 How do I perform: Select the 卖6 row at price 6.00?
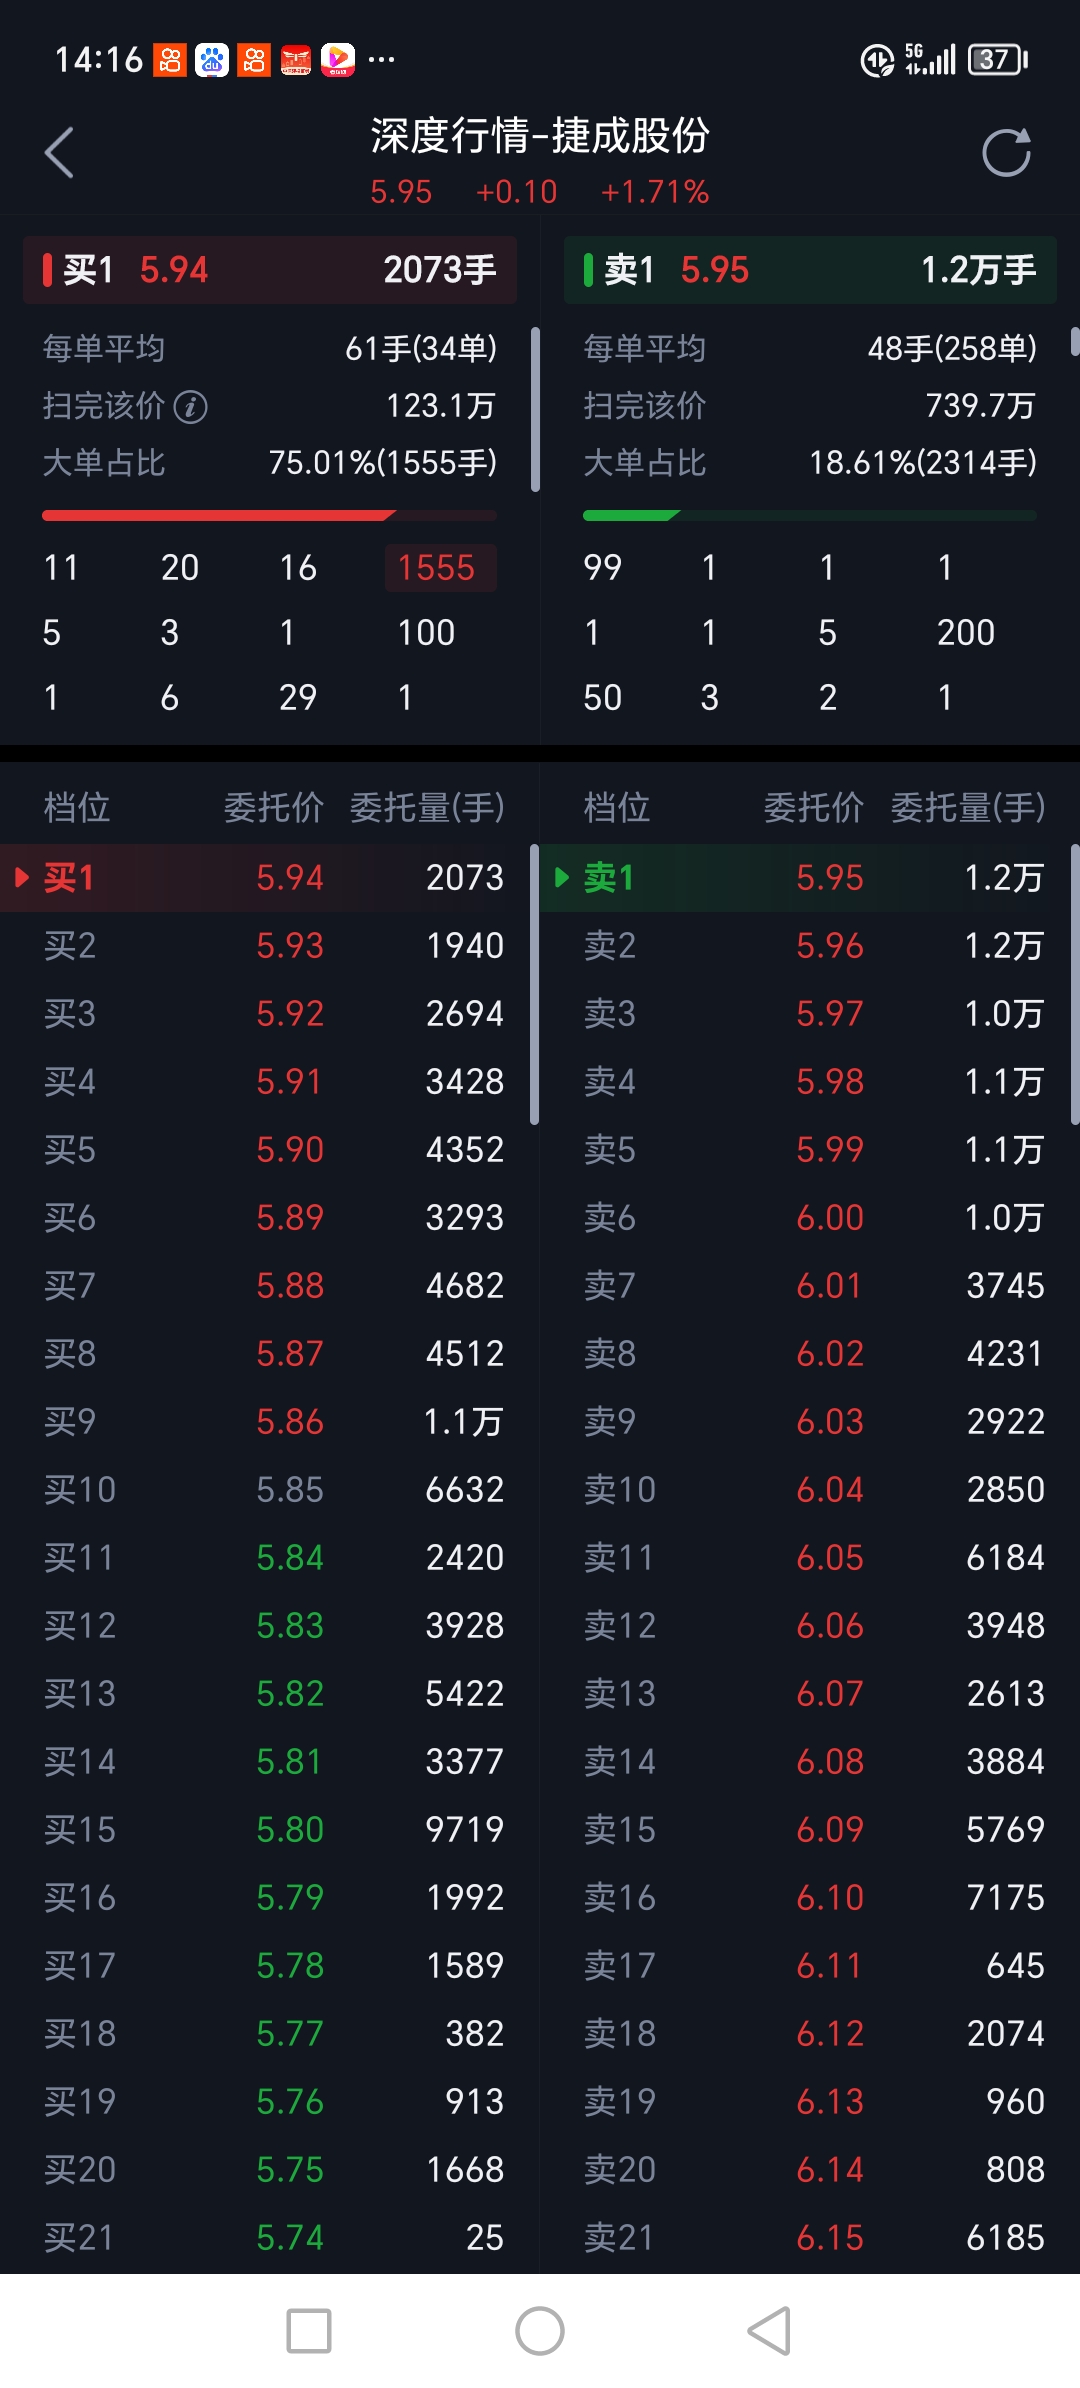point(812,1218)
